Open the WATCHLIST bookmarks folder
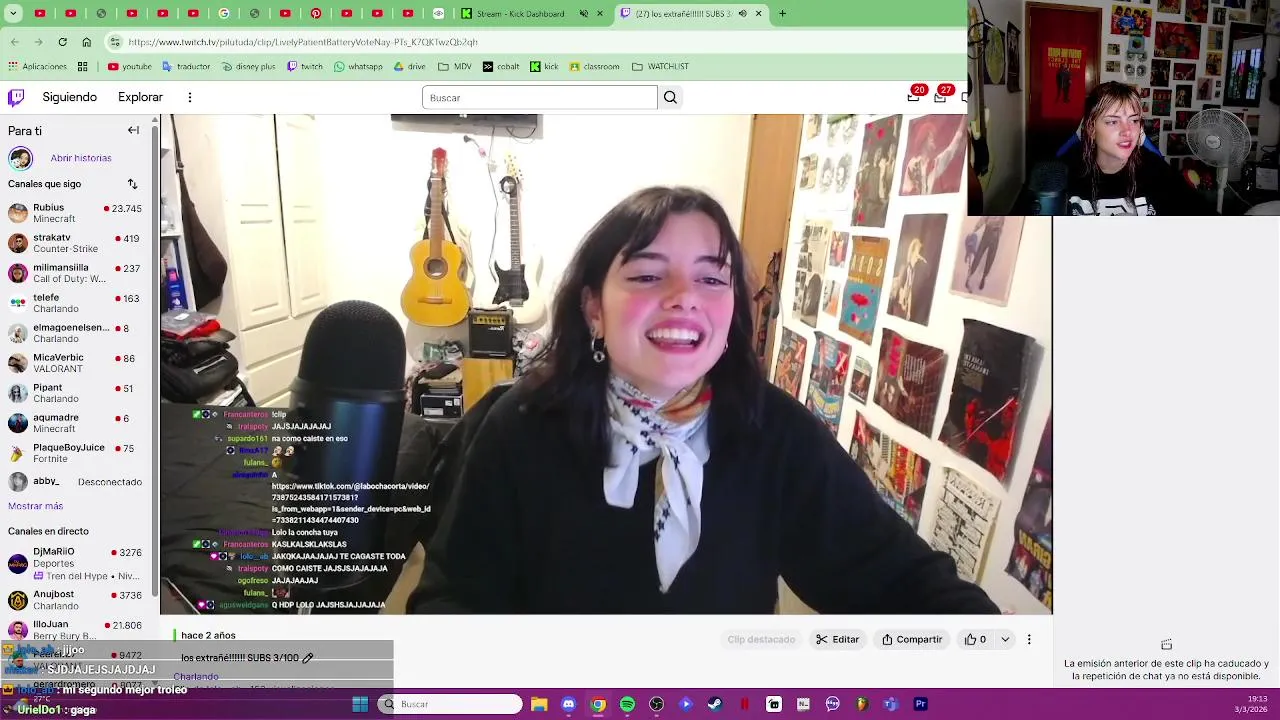This screenshot has width=1280, height=720. [x=660, y=67]
